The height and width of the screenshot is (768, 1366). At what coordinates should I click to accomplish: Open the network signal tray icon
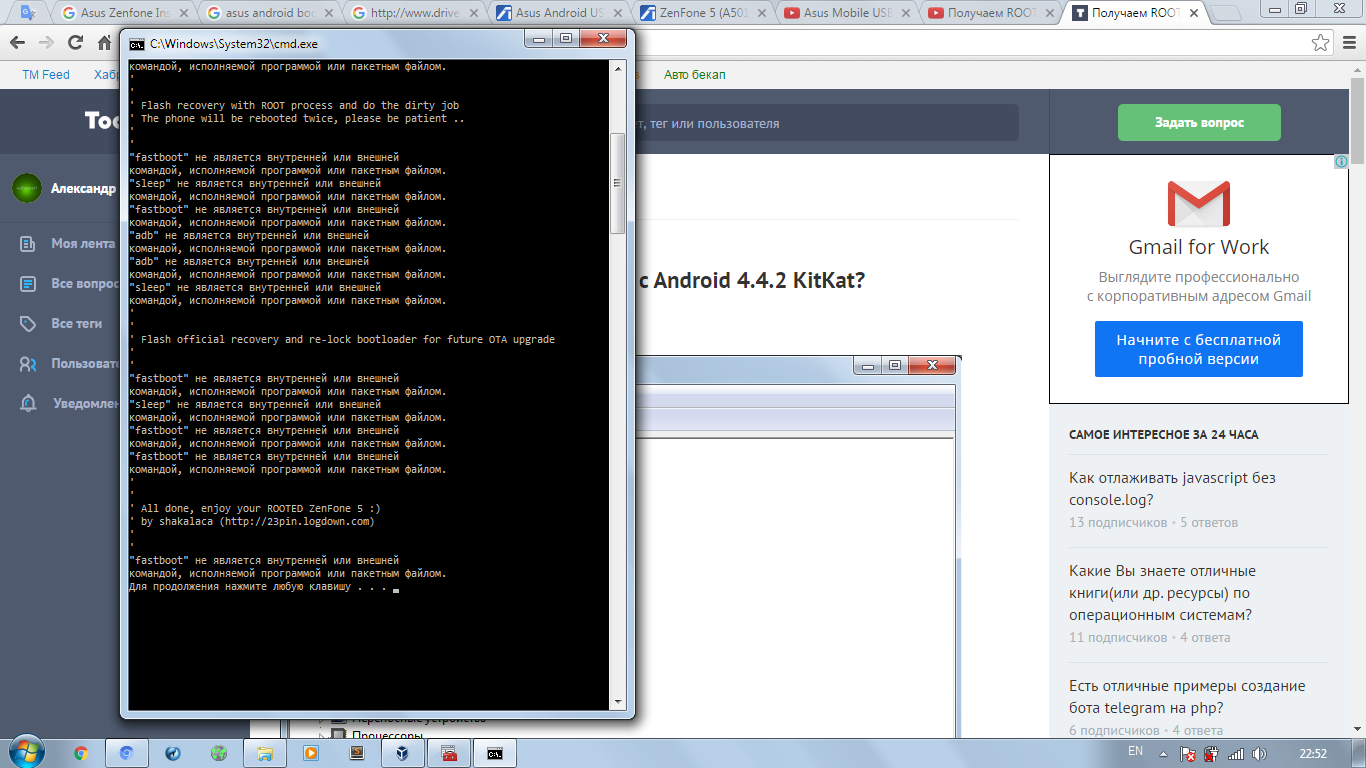coord(1235,753)
